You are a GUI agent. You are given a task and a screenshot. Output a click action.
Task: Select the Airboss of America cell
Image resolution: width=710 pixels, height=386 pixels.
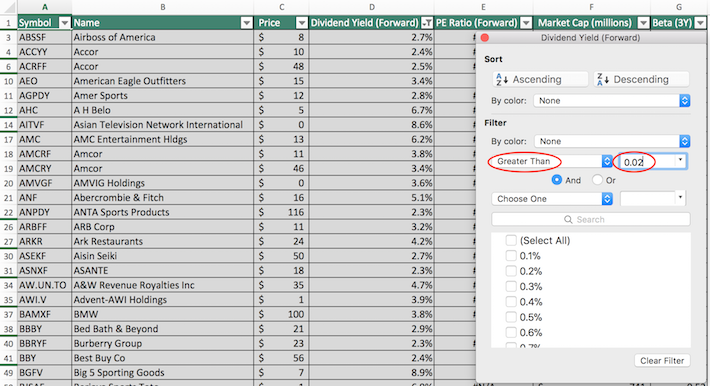point(163,37)
